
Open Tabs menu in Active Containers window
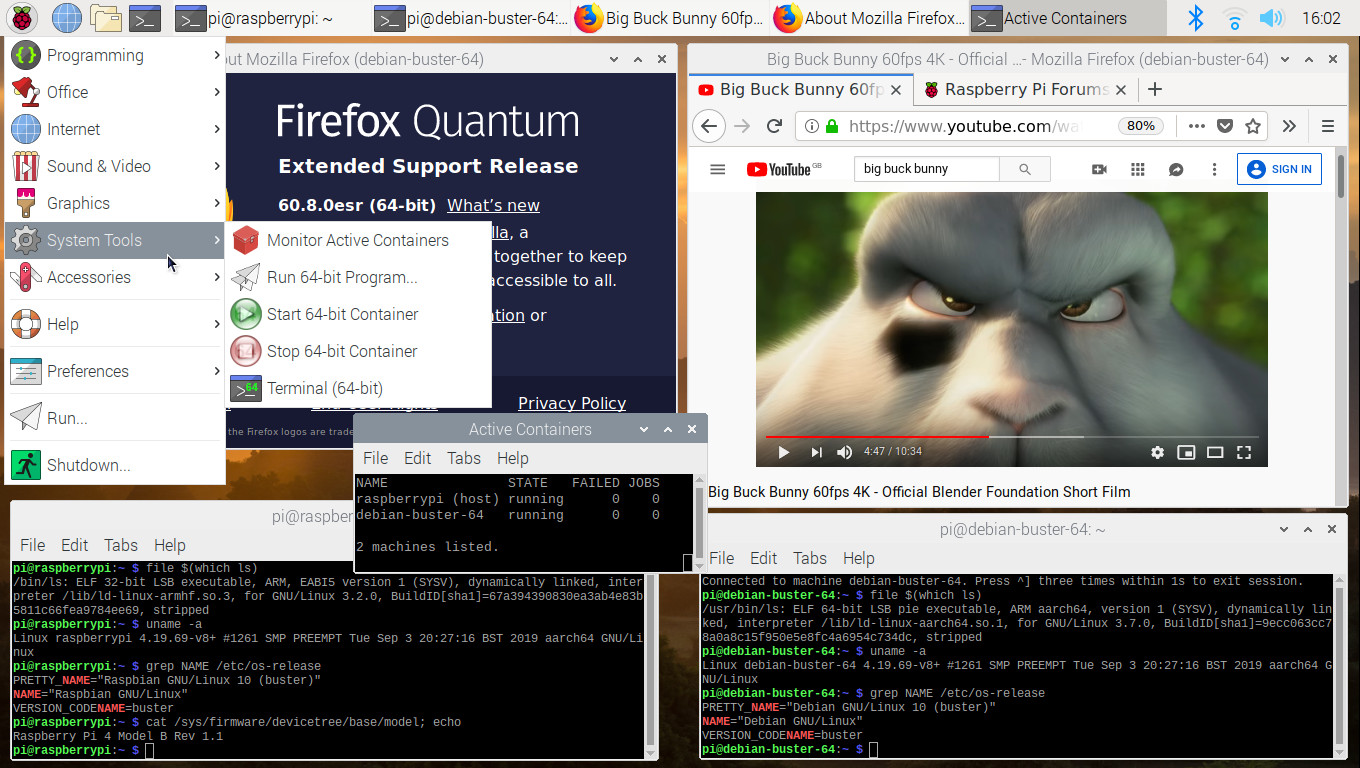pyautogui.click(x=463, y=458)
